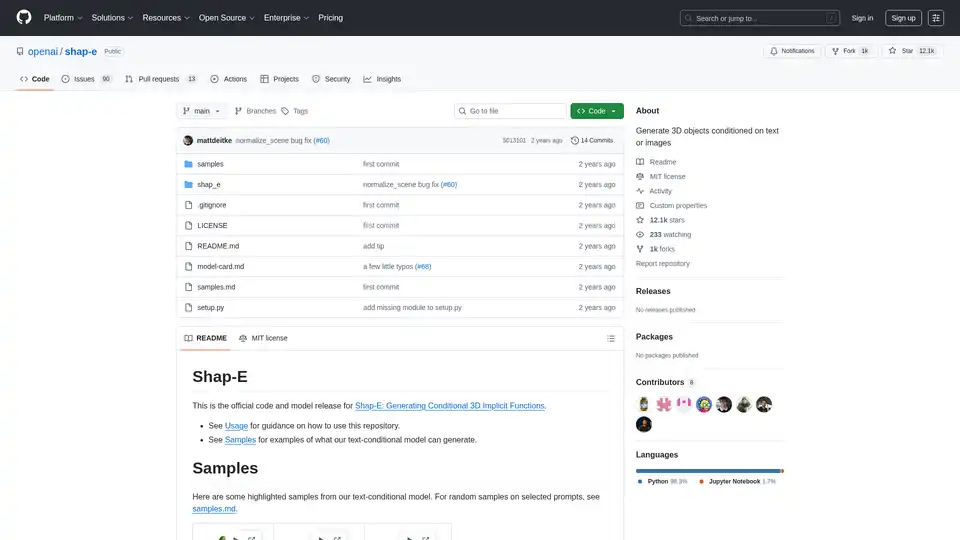Expand the Solutions header menu
This screenshot has height=540, width=960.
[111, 18]
